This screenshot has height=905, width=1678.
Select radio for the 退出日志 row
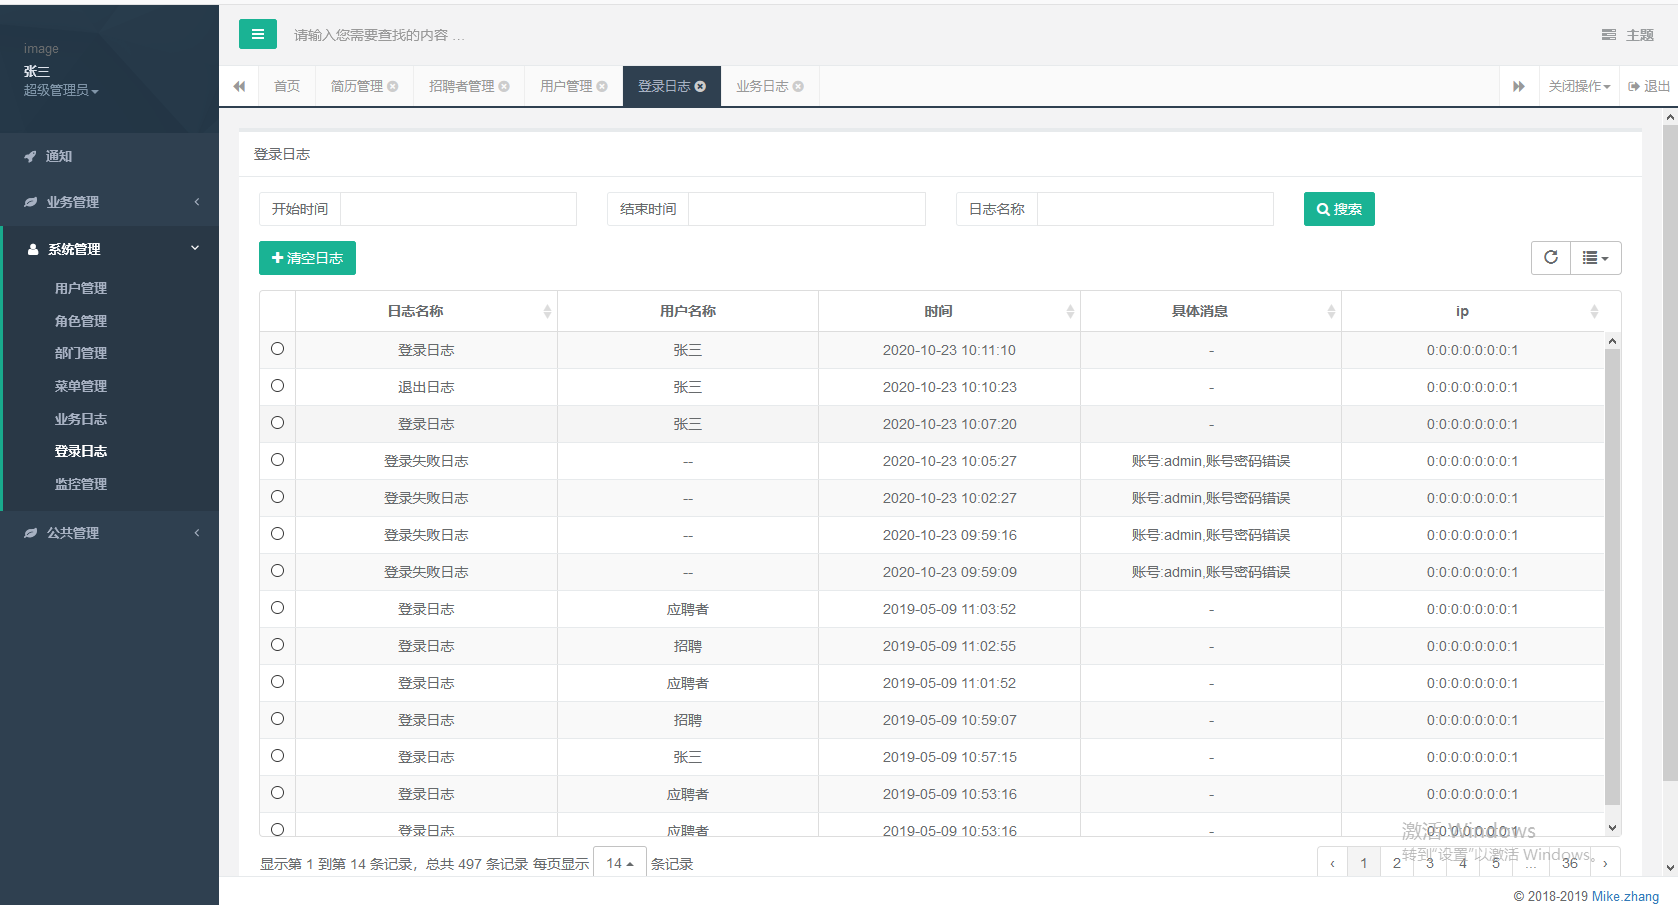[x=277, y=386]
